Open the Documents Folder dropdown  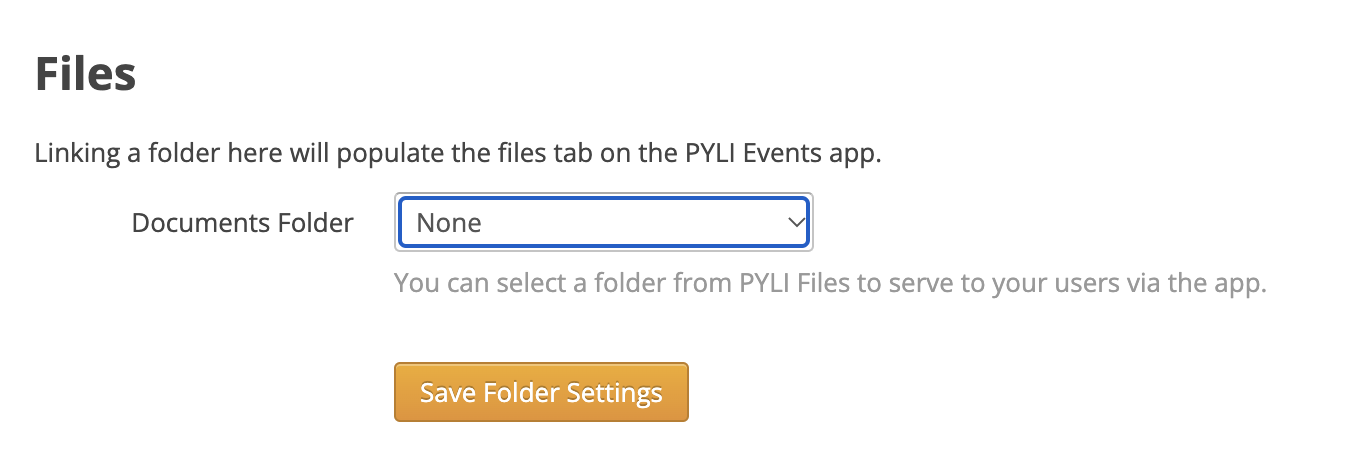point(603,222)
